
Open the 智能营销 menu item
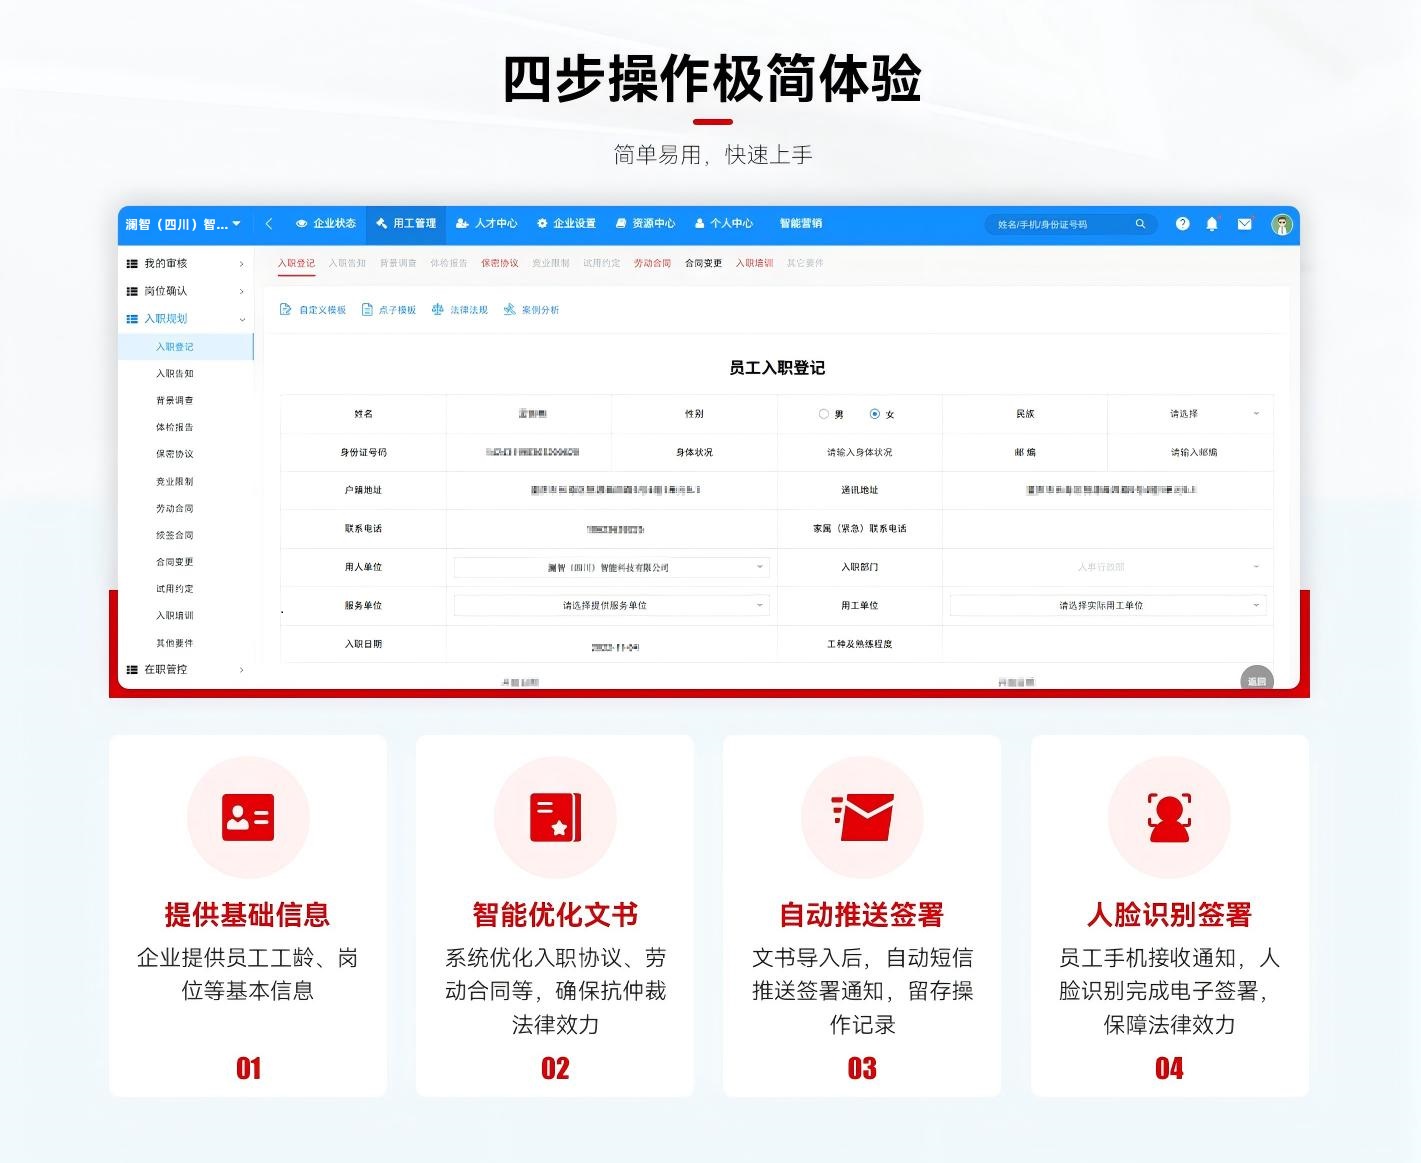(x=800, y=224)
